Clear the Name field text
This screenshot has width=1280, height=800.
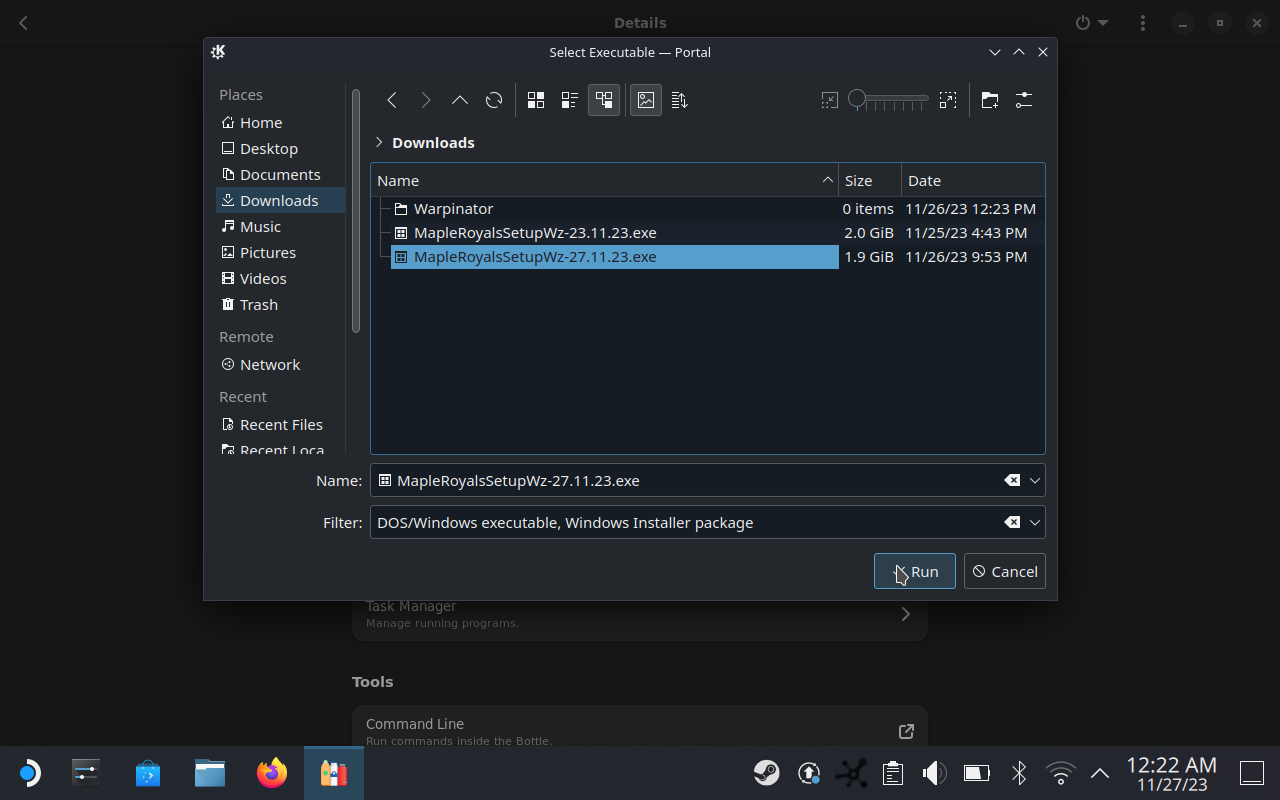coord(1012,480)
